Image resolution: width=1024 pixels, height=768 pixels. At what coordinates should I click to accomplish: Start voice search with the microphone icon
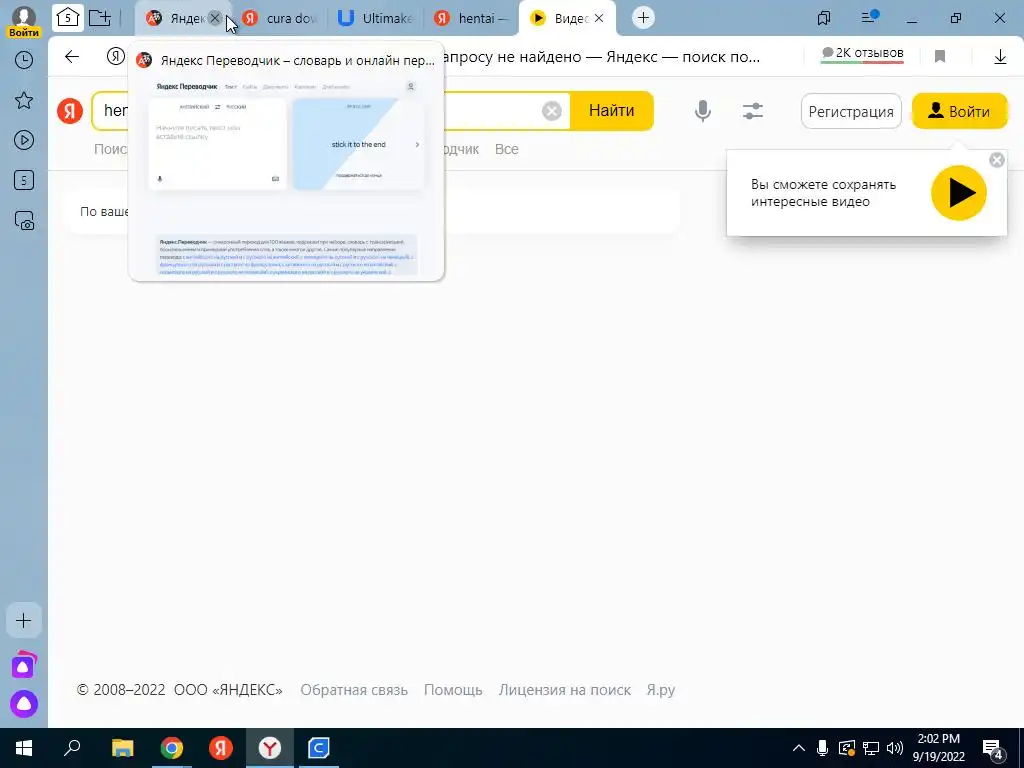[703, 111]
